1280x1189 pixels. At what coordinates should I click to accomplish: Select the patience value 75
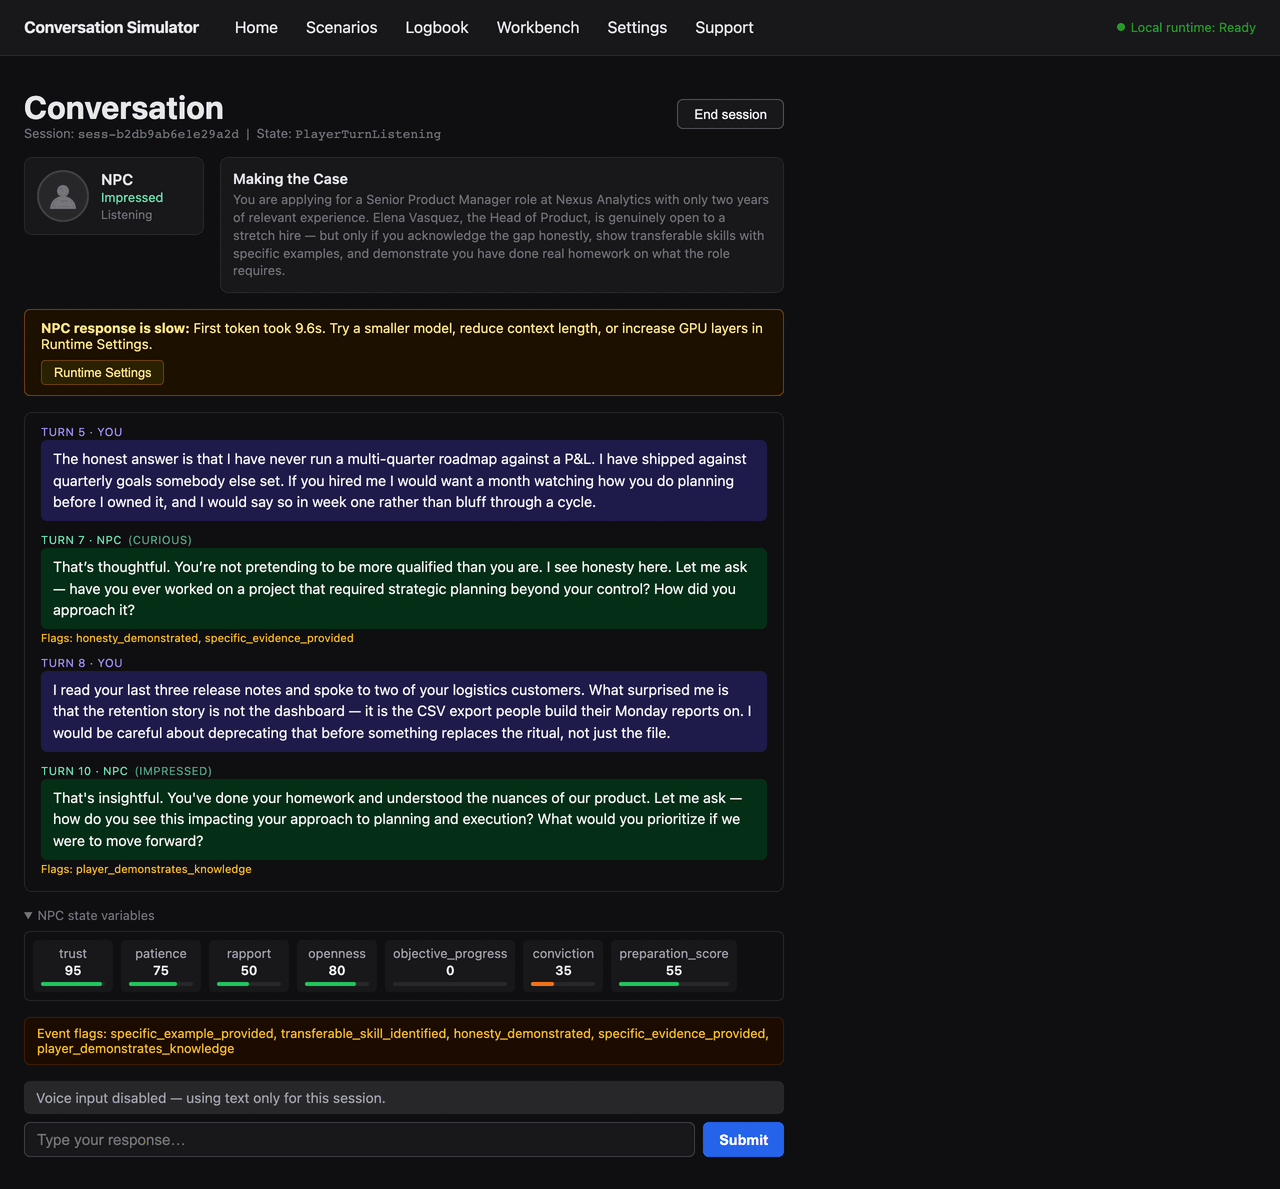click(161, 971)
